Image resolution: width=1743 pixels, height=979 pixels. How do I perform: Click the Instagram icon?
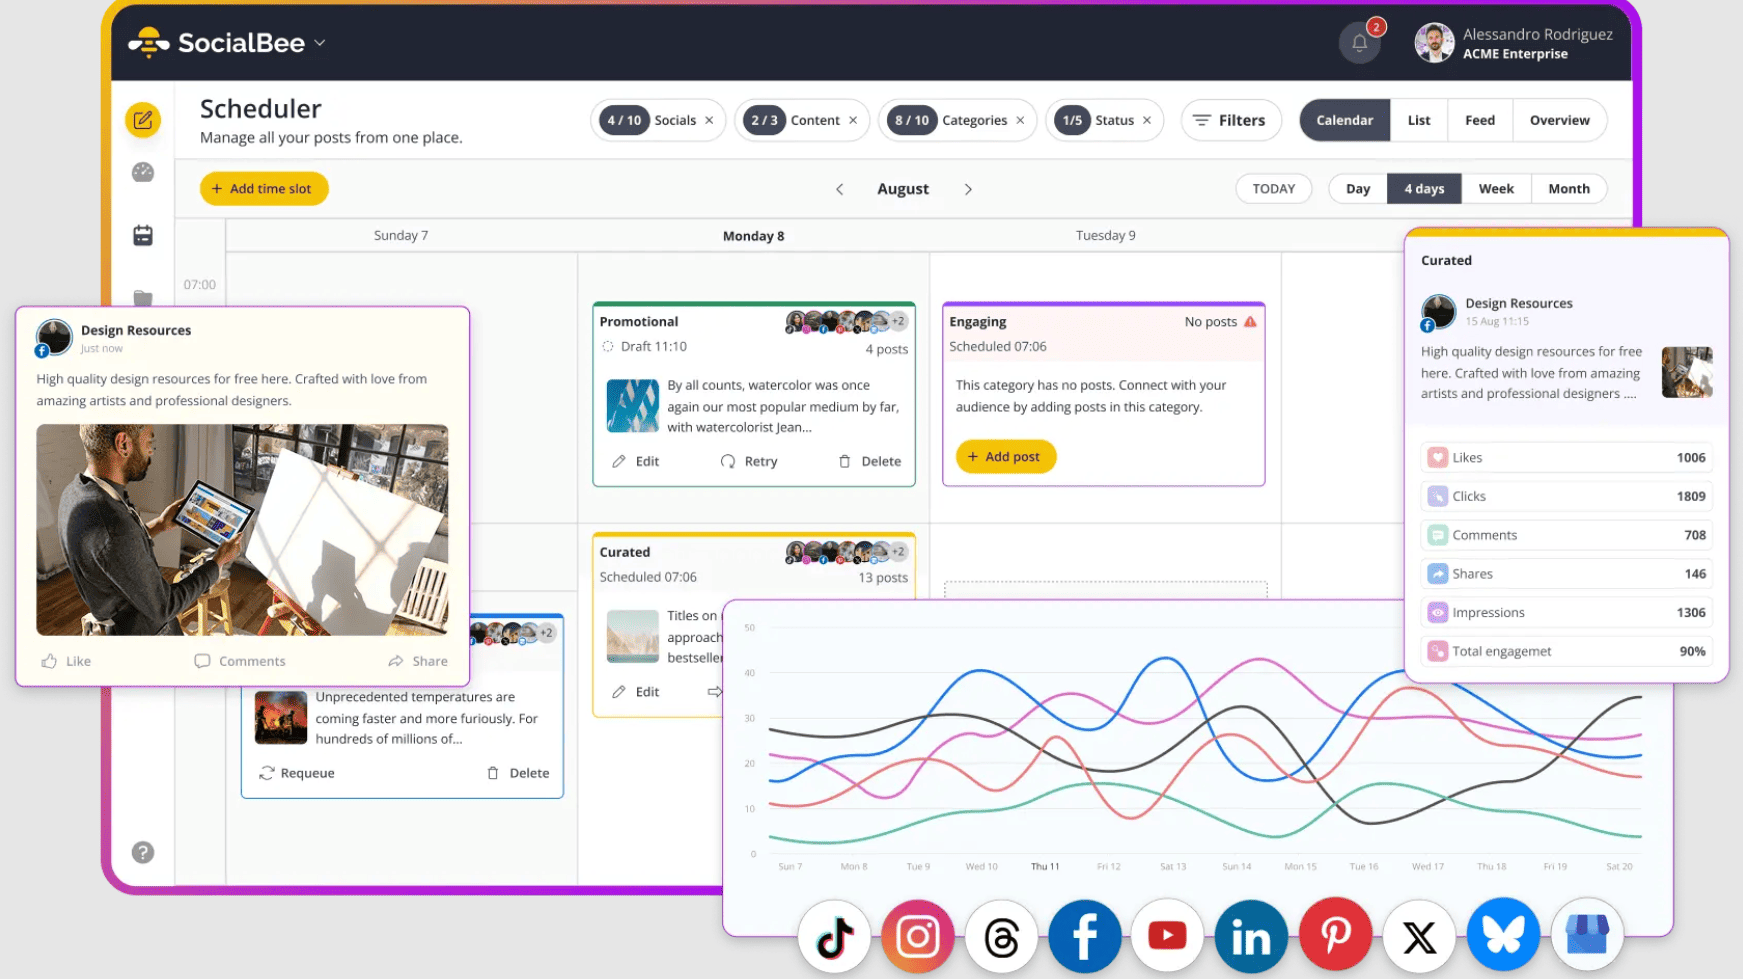(x=917, y=937)
